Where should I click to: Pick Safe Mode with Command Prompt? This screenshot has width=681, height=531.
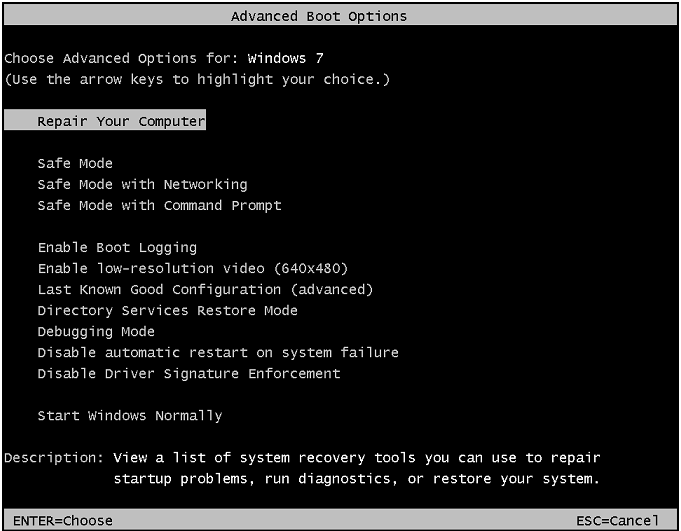pos(159,205)
